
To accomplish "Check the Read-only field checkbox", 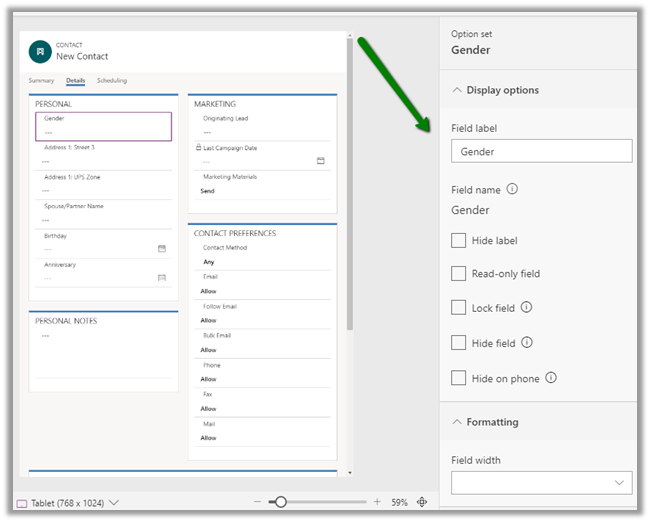I will point(459,274).
